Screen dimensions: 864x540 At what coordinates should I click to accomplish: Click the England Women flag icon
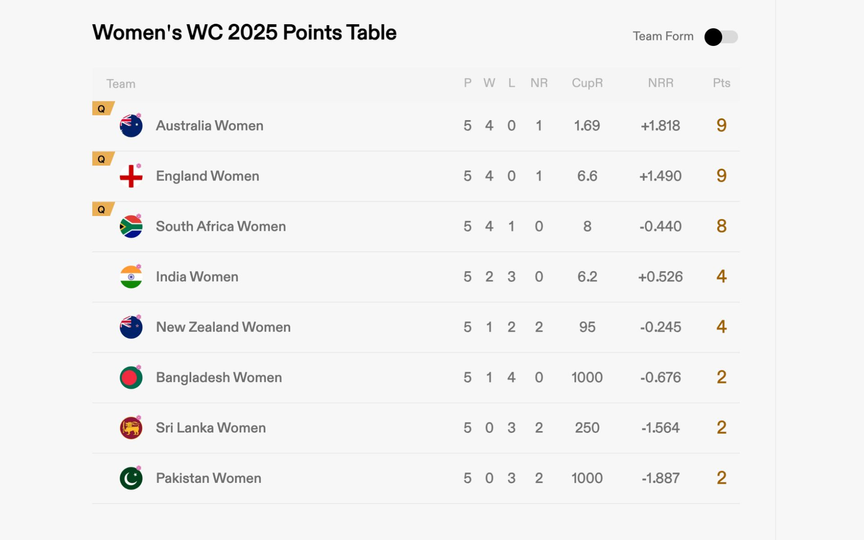pyautogui.click(x=131, y=176)
